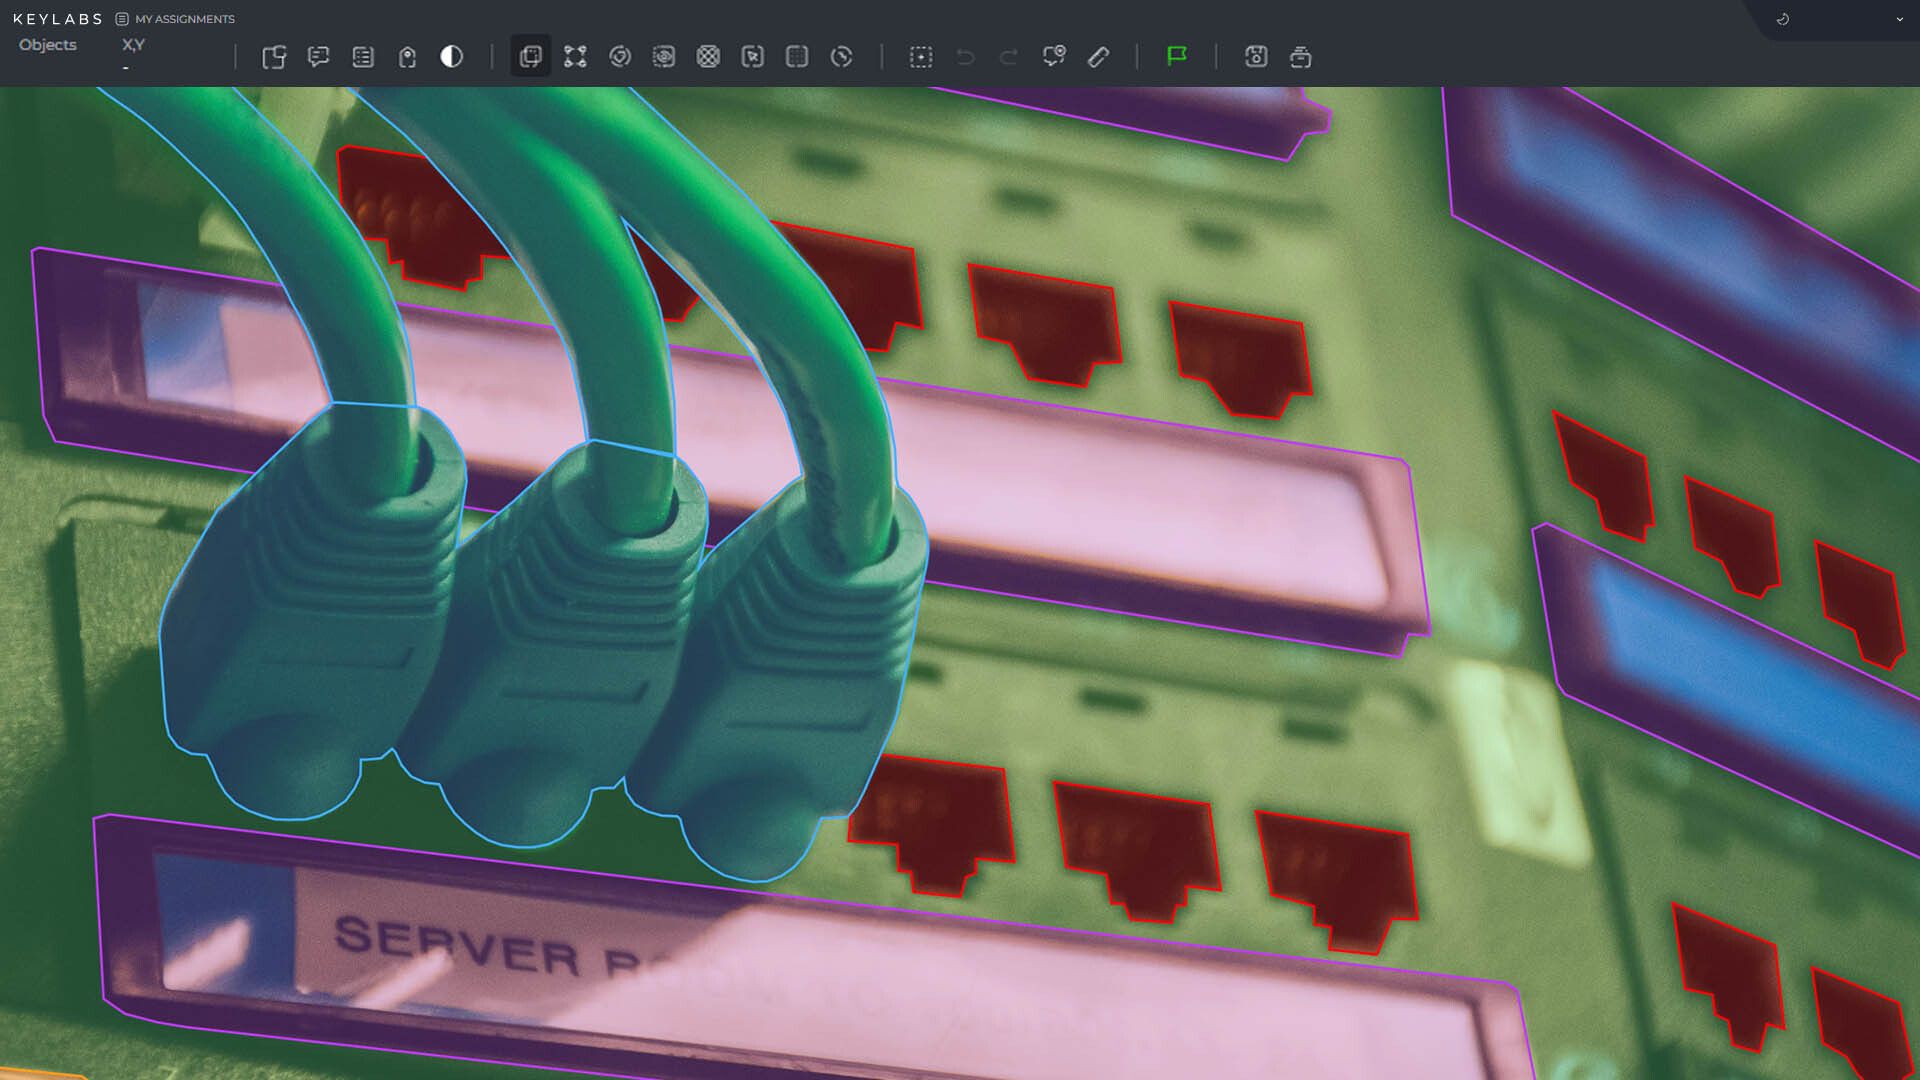Select the cursor pointer selection tool

click(753, 57)
